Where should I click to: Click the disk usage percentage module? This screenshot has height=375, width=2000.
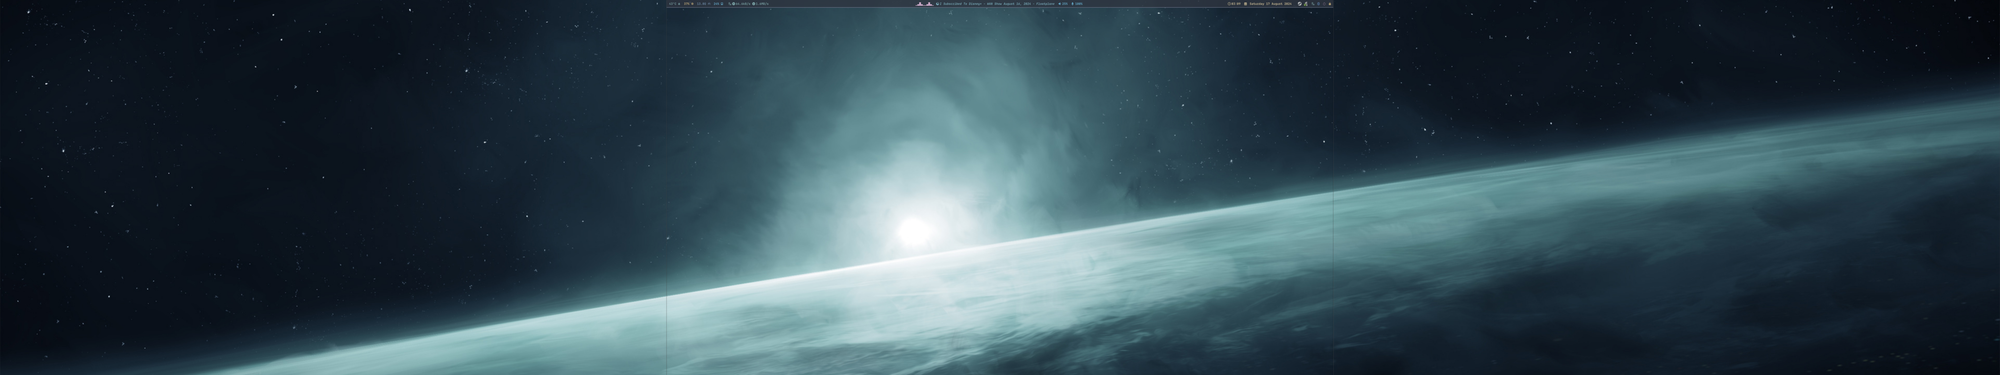[718, 4]
